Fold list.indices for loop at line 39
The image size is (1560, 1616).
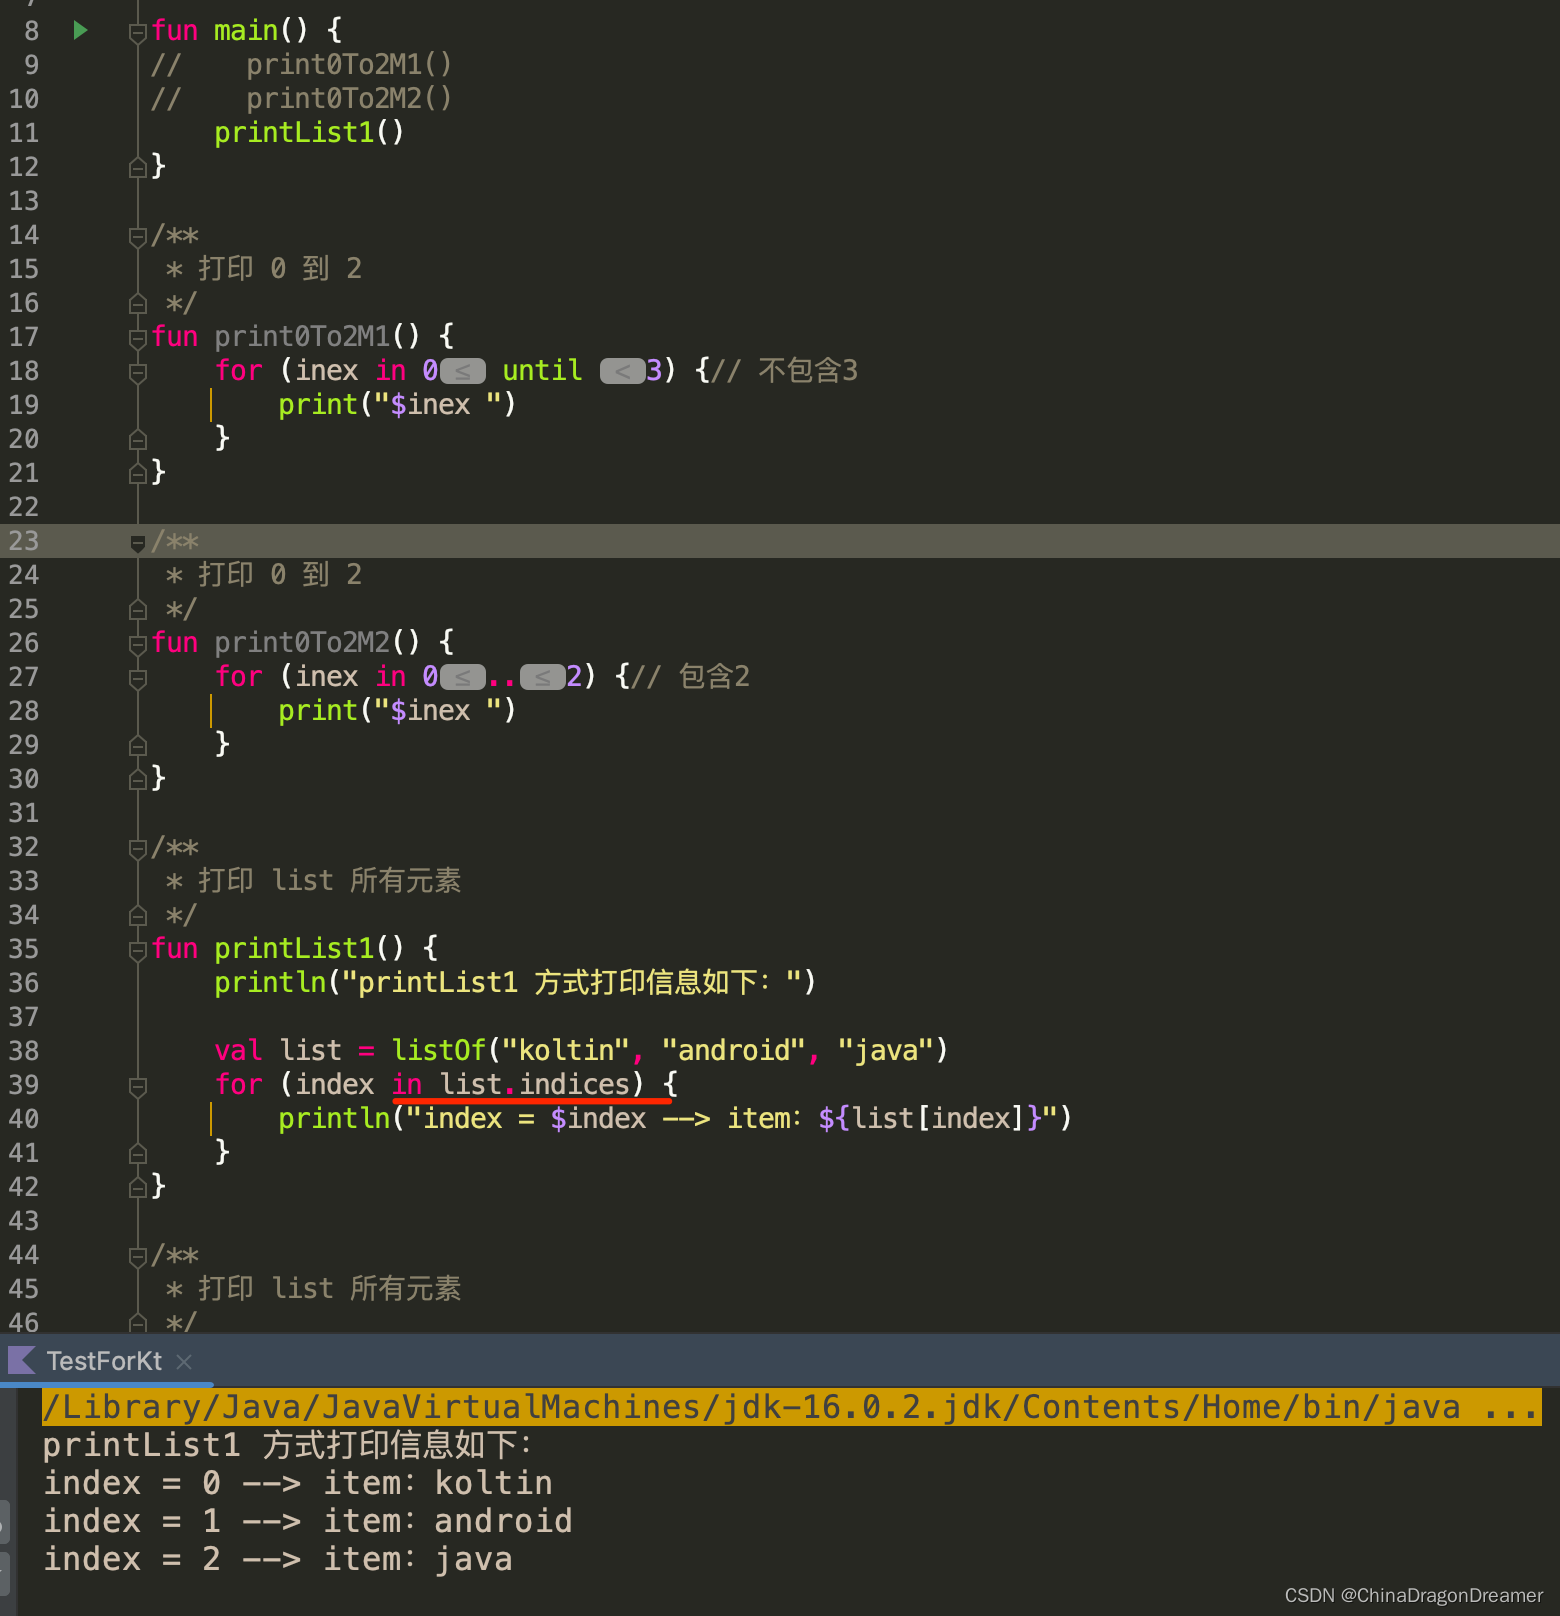click(138, 1087)
